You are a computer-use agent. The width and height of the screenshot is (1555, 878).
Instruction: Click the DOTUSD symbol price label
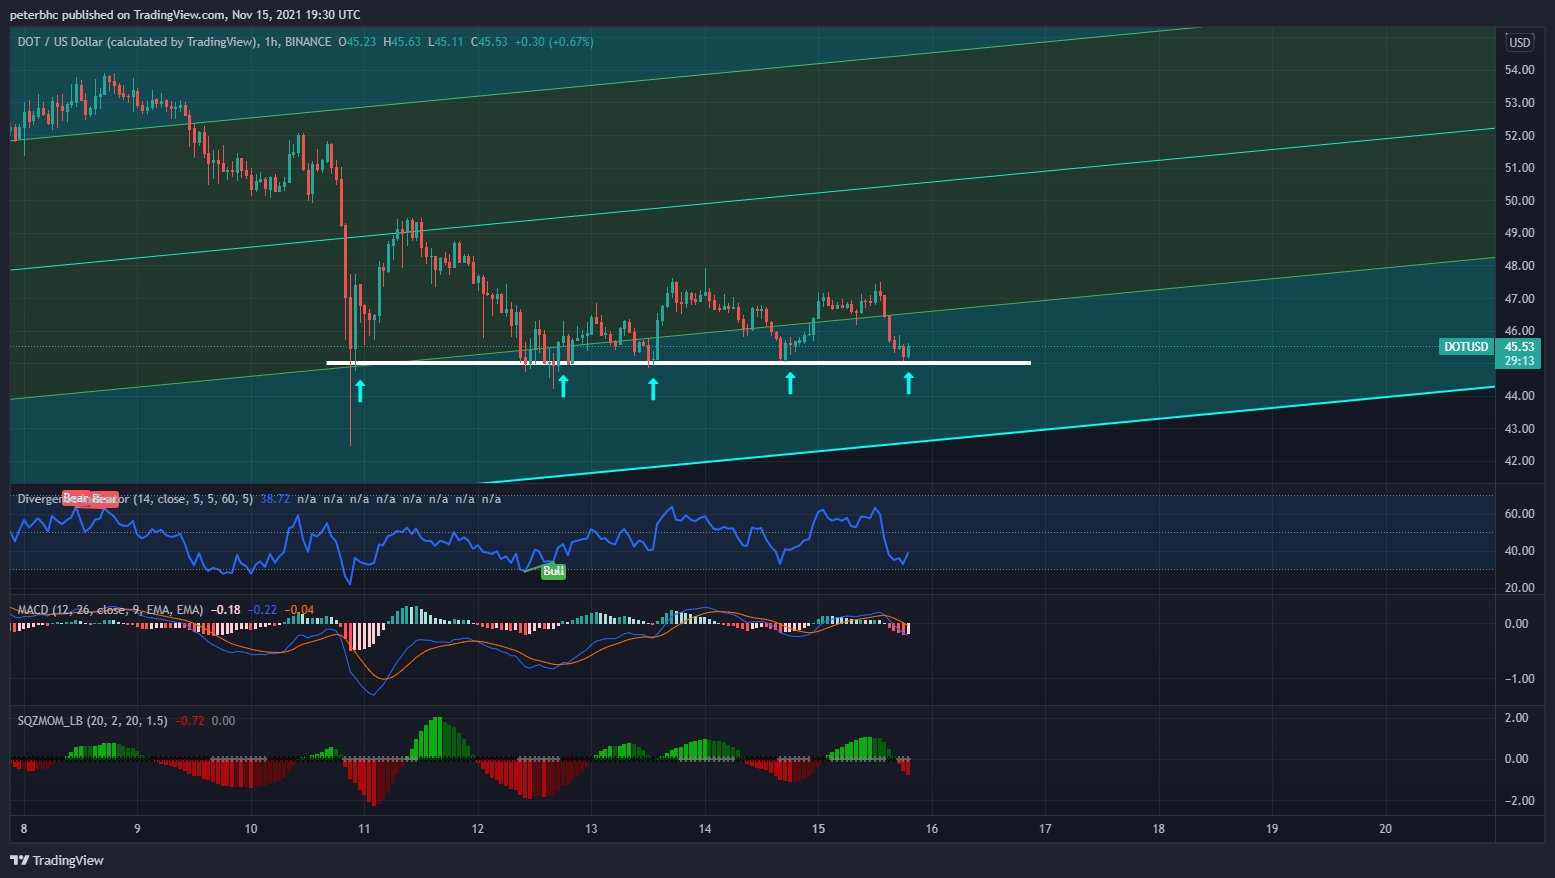1466,347
